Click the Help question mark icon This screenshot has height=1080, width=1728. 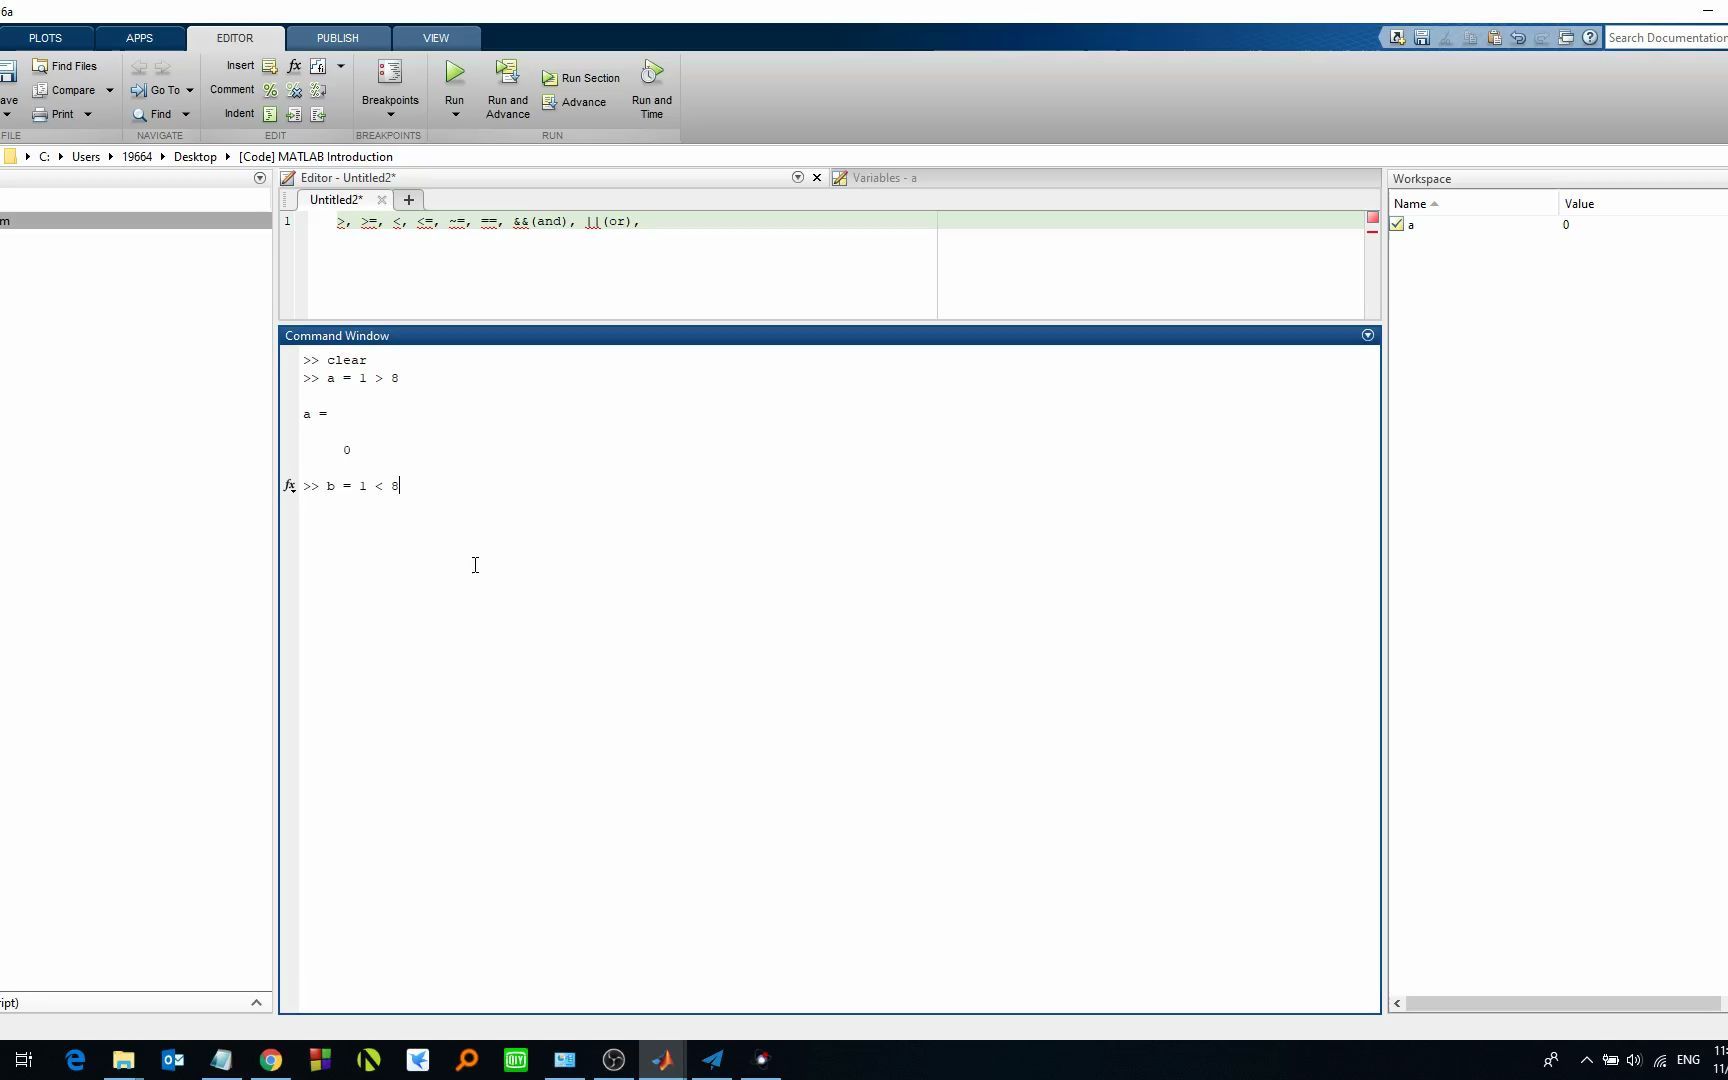(1589, 37)
